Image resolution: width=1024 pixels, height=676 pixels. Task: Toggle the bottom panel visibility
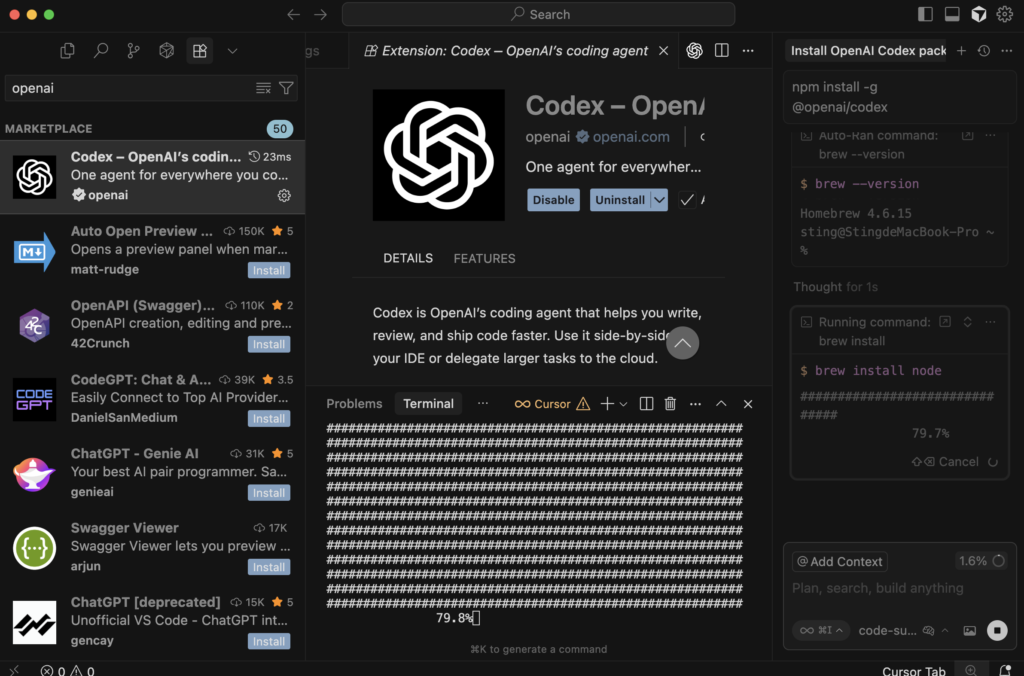952,14
